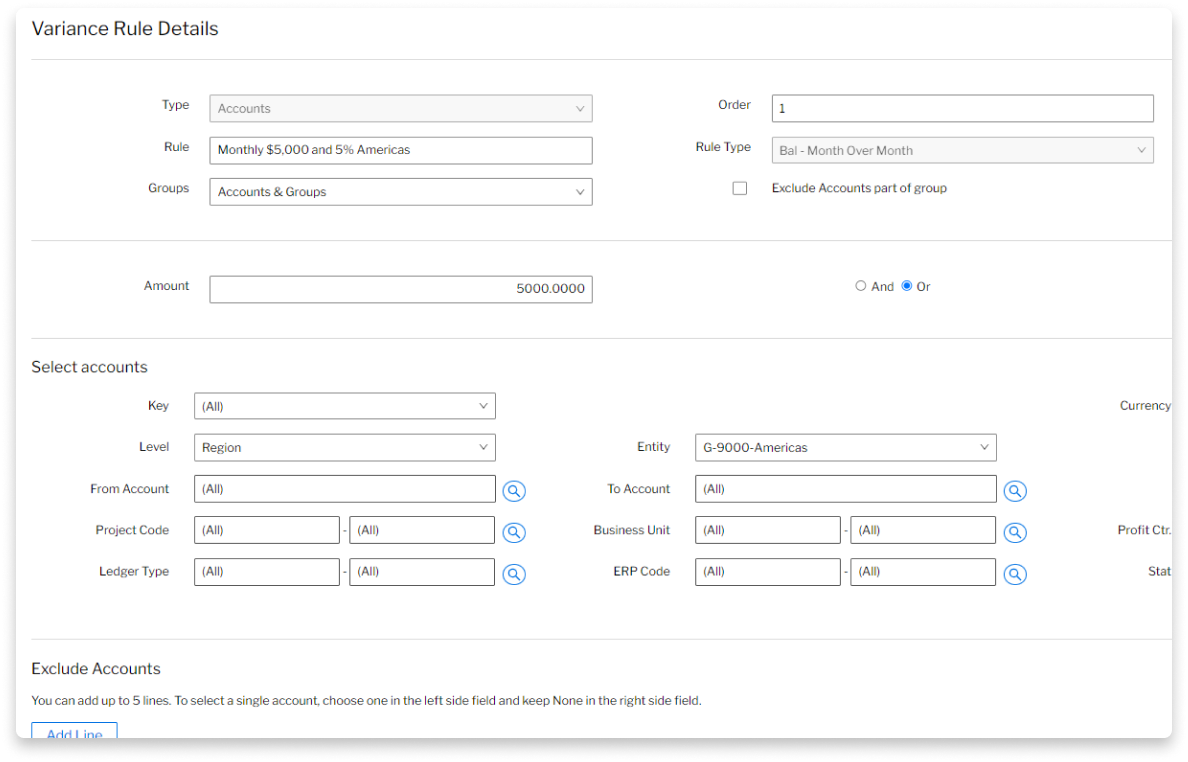
Task: Open the Level dropdown showing Region
Action: [x=345, y=448]
